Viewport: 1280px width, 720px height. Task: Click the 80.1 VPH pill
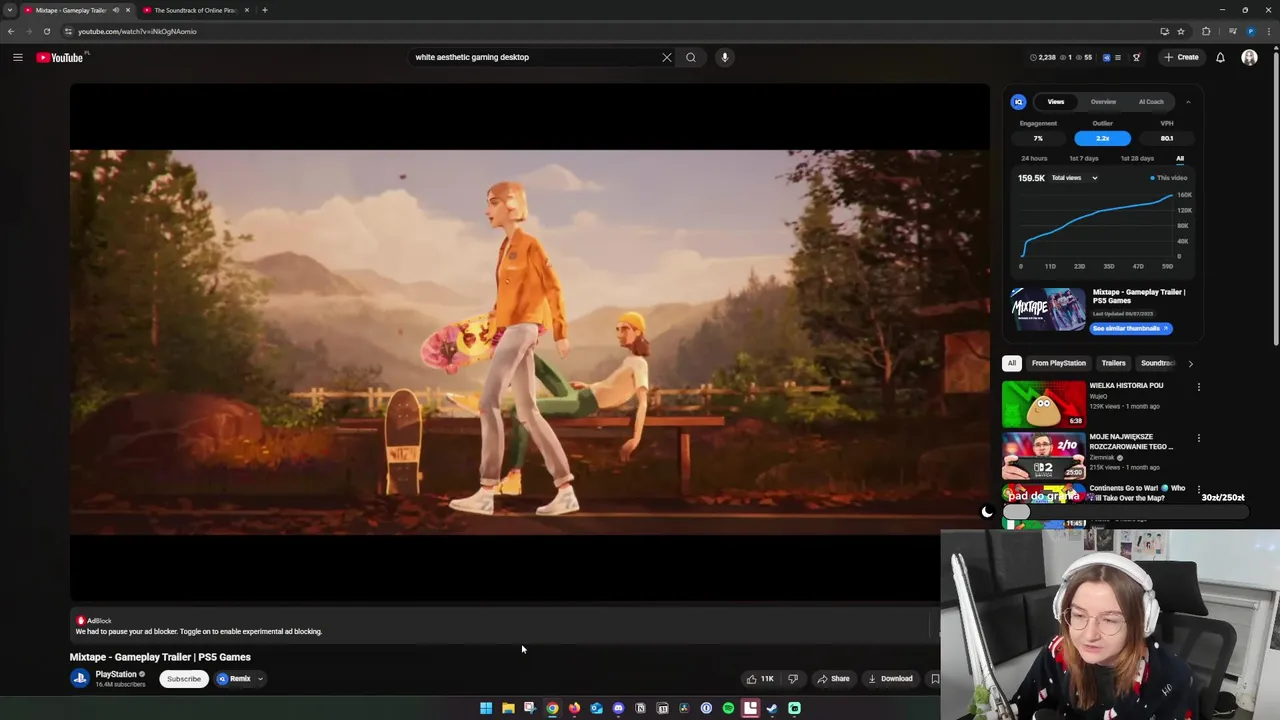tap(1167, 138)
